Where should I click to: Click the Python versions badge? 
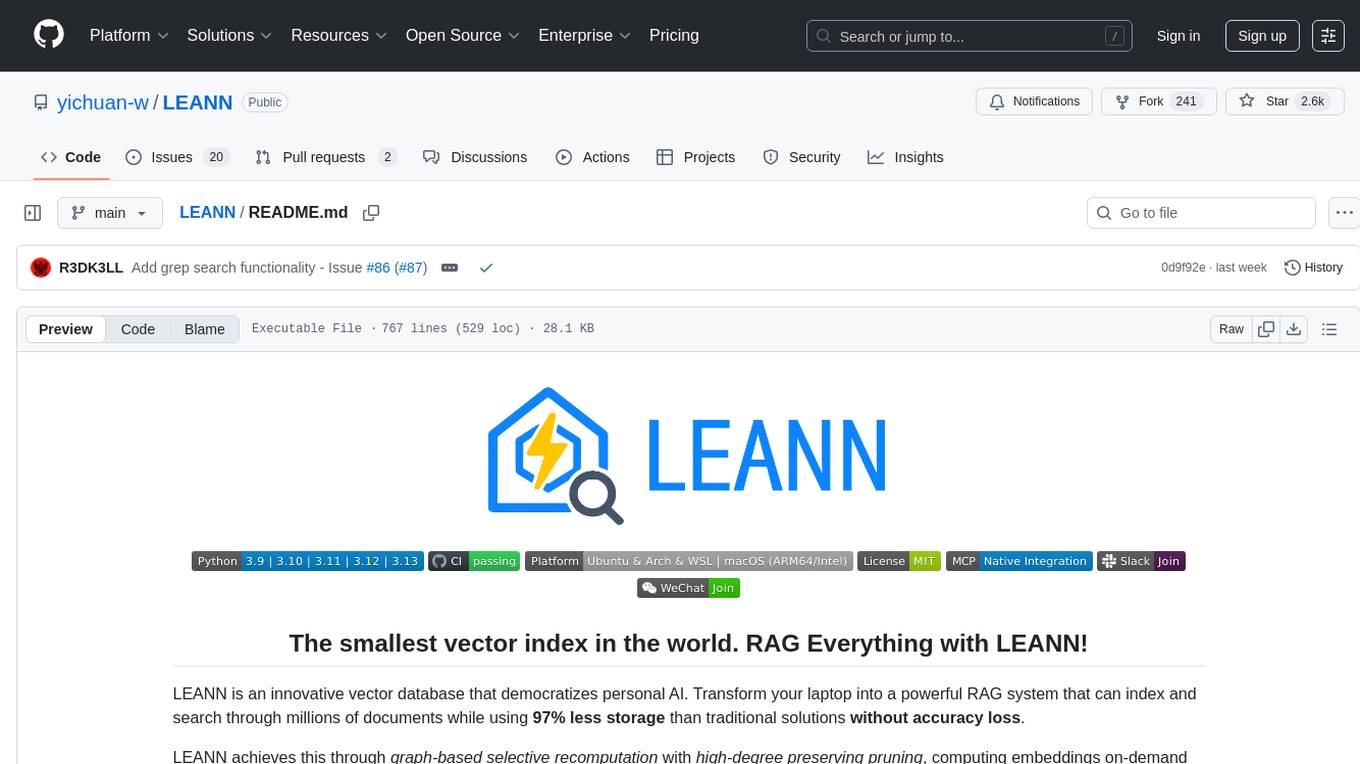pyautogui.click(x=307, y=561)
